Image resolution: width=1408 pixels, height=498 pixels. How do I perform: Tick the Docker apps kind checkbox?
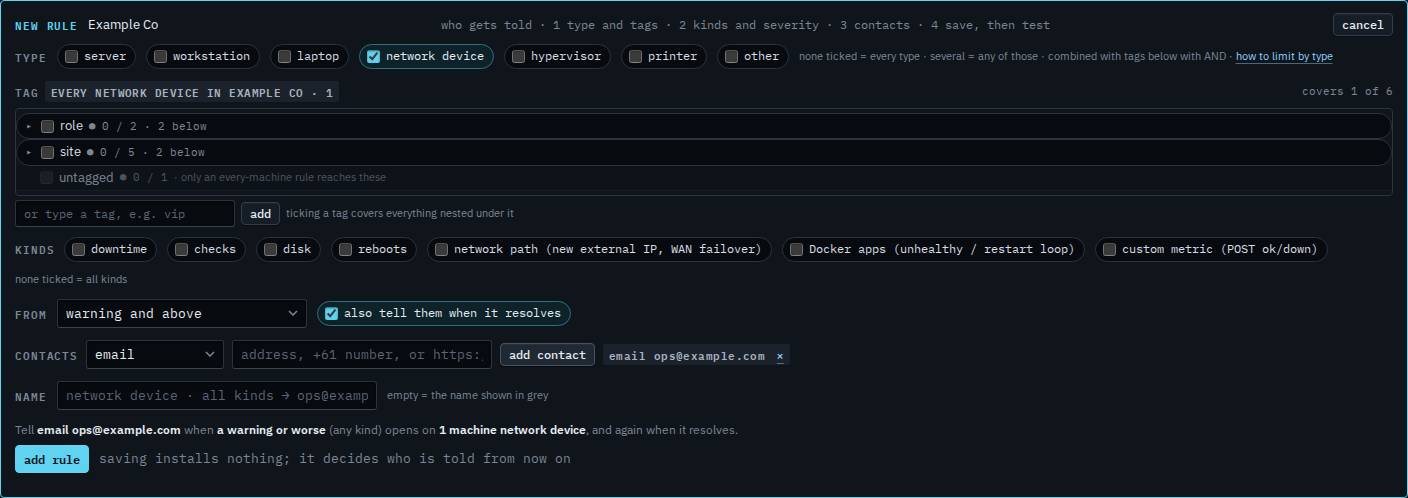point(796,249)
